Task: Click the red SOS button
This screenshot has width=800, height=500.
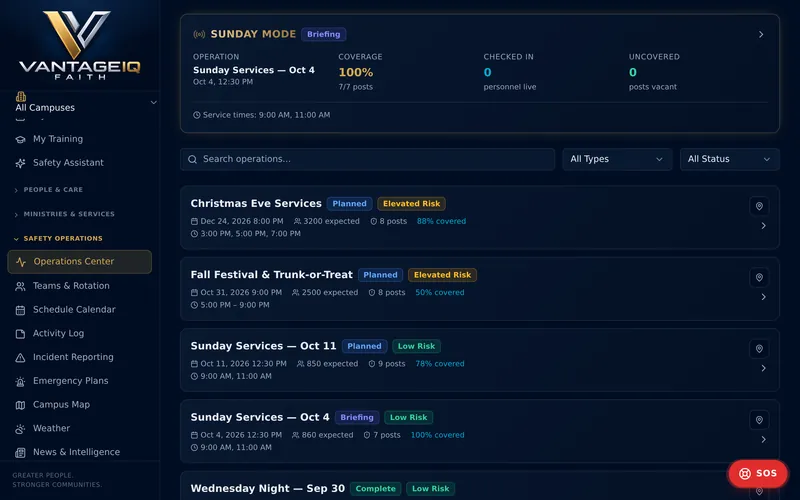Action: [758, 473]
